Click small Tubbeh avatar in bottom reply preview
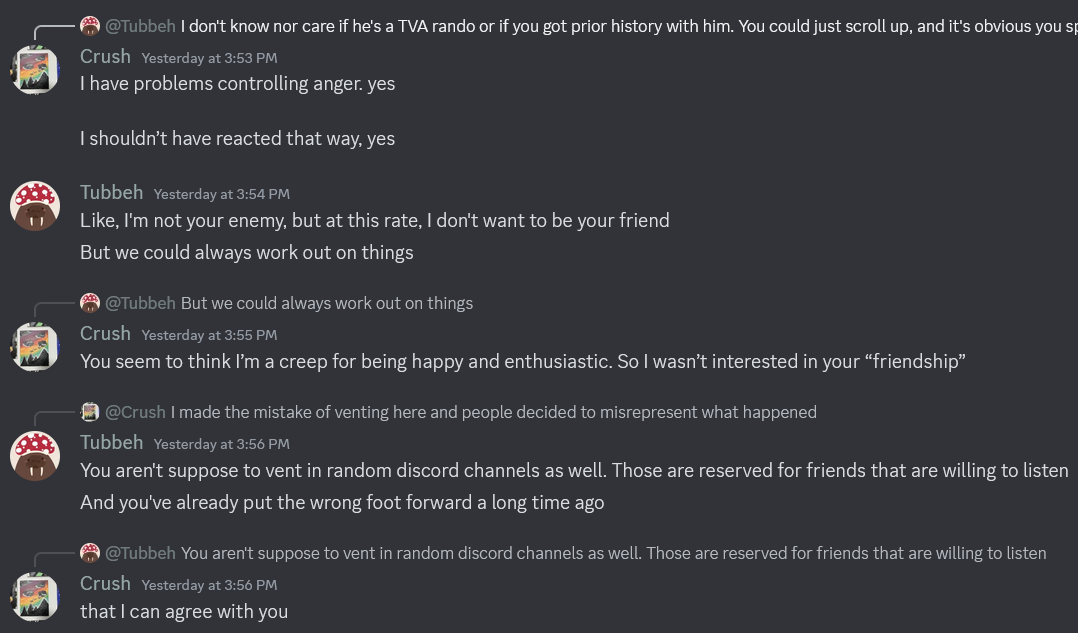This screenshot has height=633, width=1078. click(90, 553)
